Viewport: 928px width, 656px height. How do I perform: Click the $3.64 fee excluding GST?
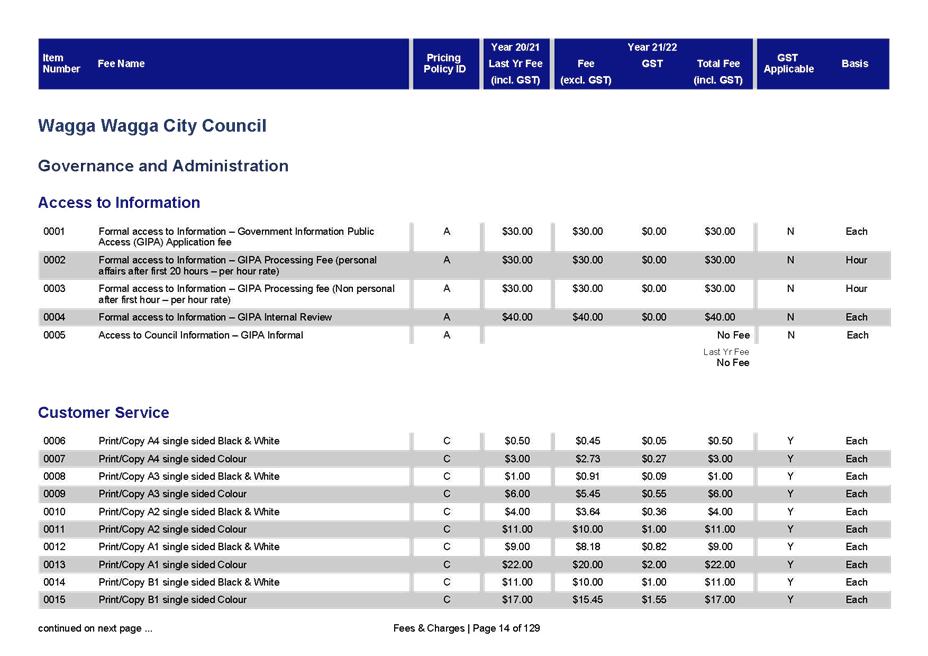coord(588,512)
